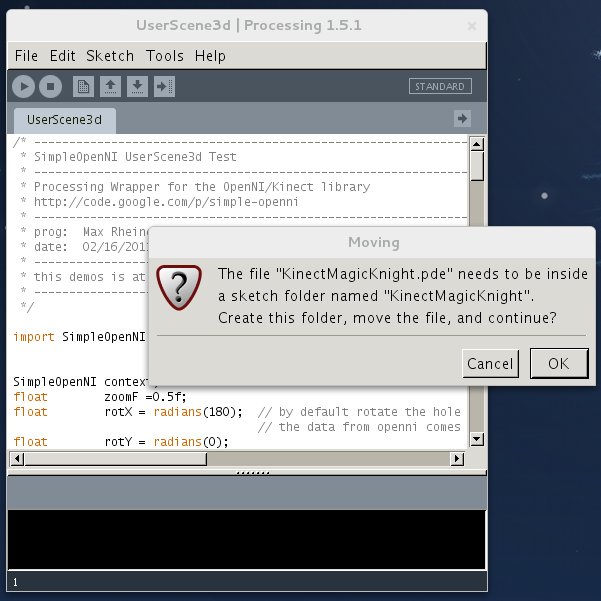Screen dimensions: 601x601
Task: Close the Processing window
Action: coord(472,26)
